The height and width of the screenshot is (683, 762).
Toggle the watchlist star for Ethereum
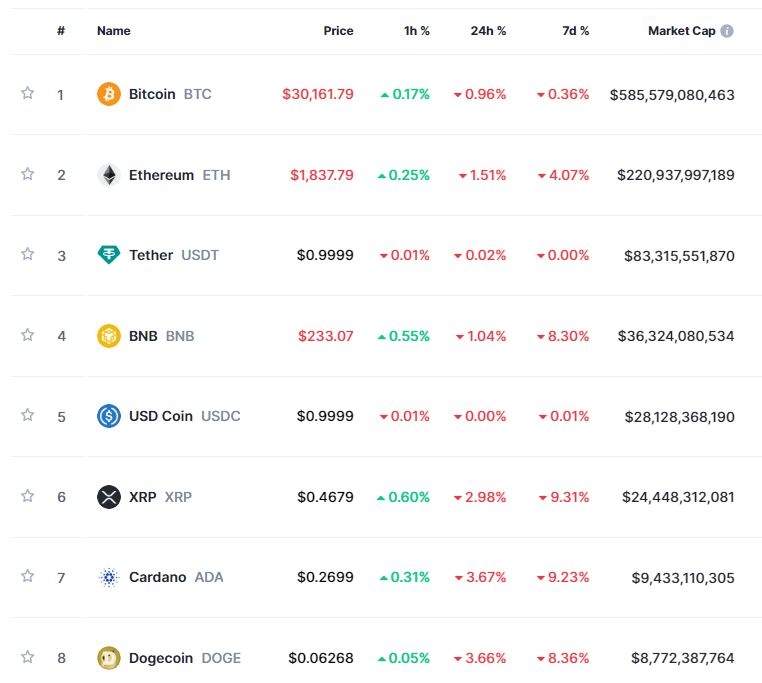[28, 174]
